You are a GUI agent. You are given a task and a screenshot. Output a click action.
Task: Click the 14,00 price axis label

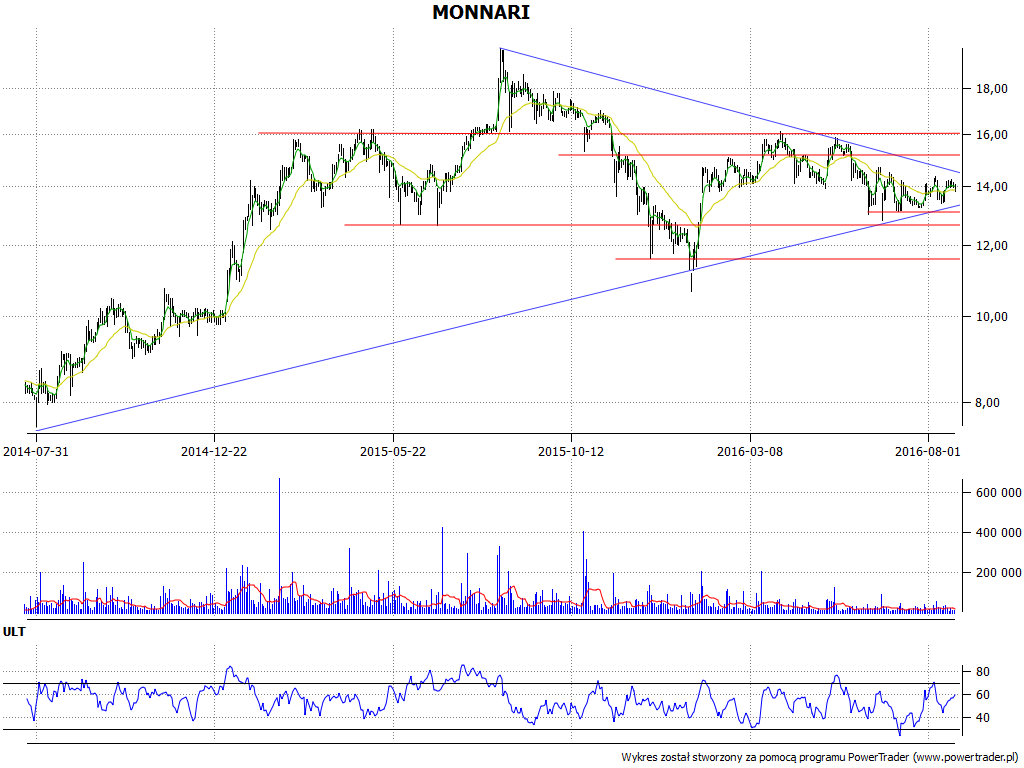point(991,187)
